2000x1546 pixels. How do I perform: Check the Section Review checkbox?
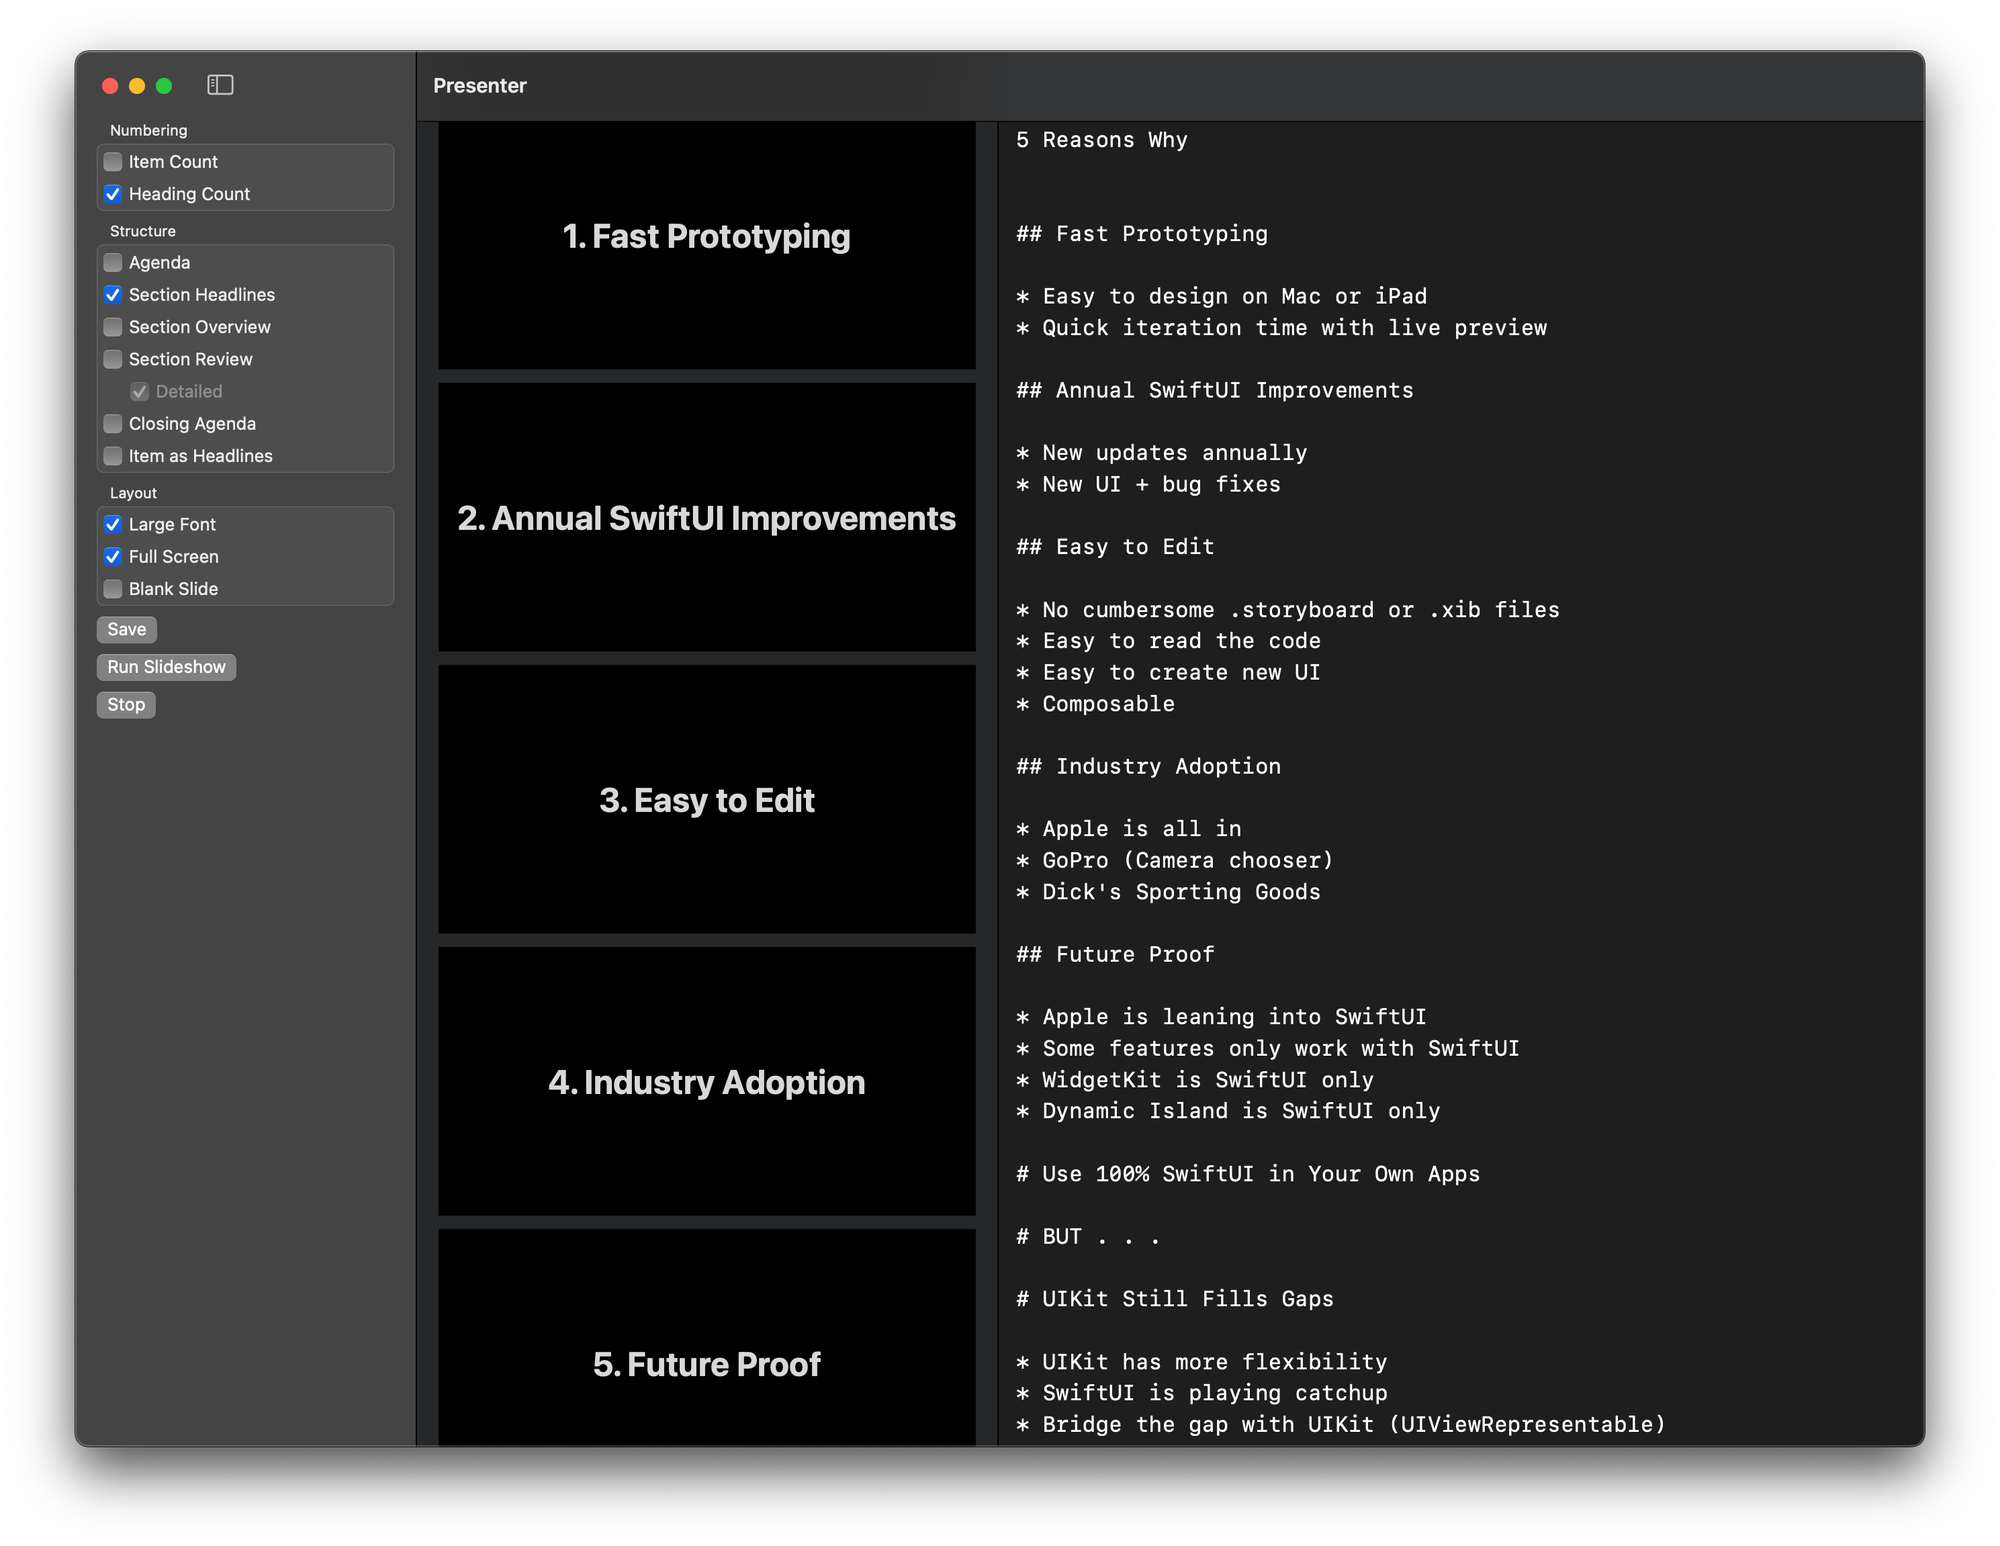(x=113, y=359)
